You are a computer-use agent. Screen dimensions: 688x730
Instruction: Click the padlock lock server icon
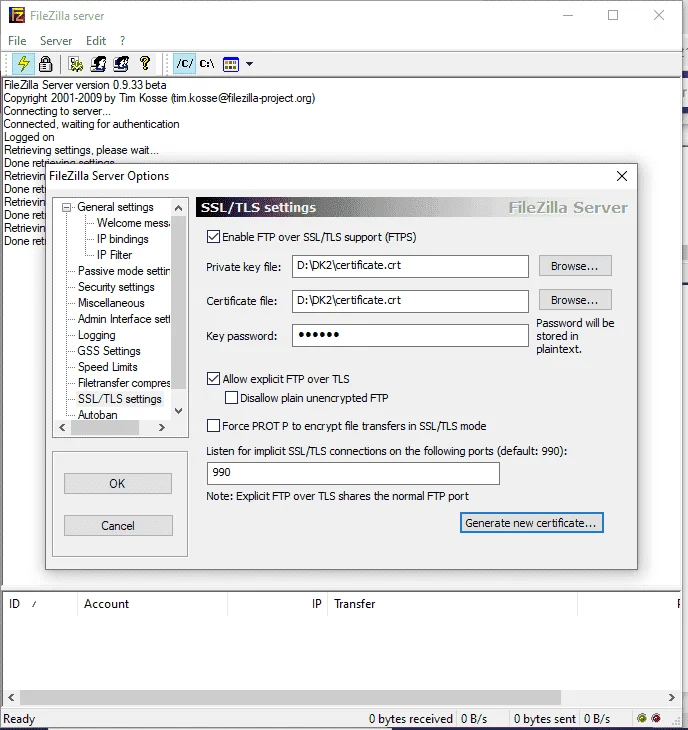tap(46, 64)
